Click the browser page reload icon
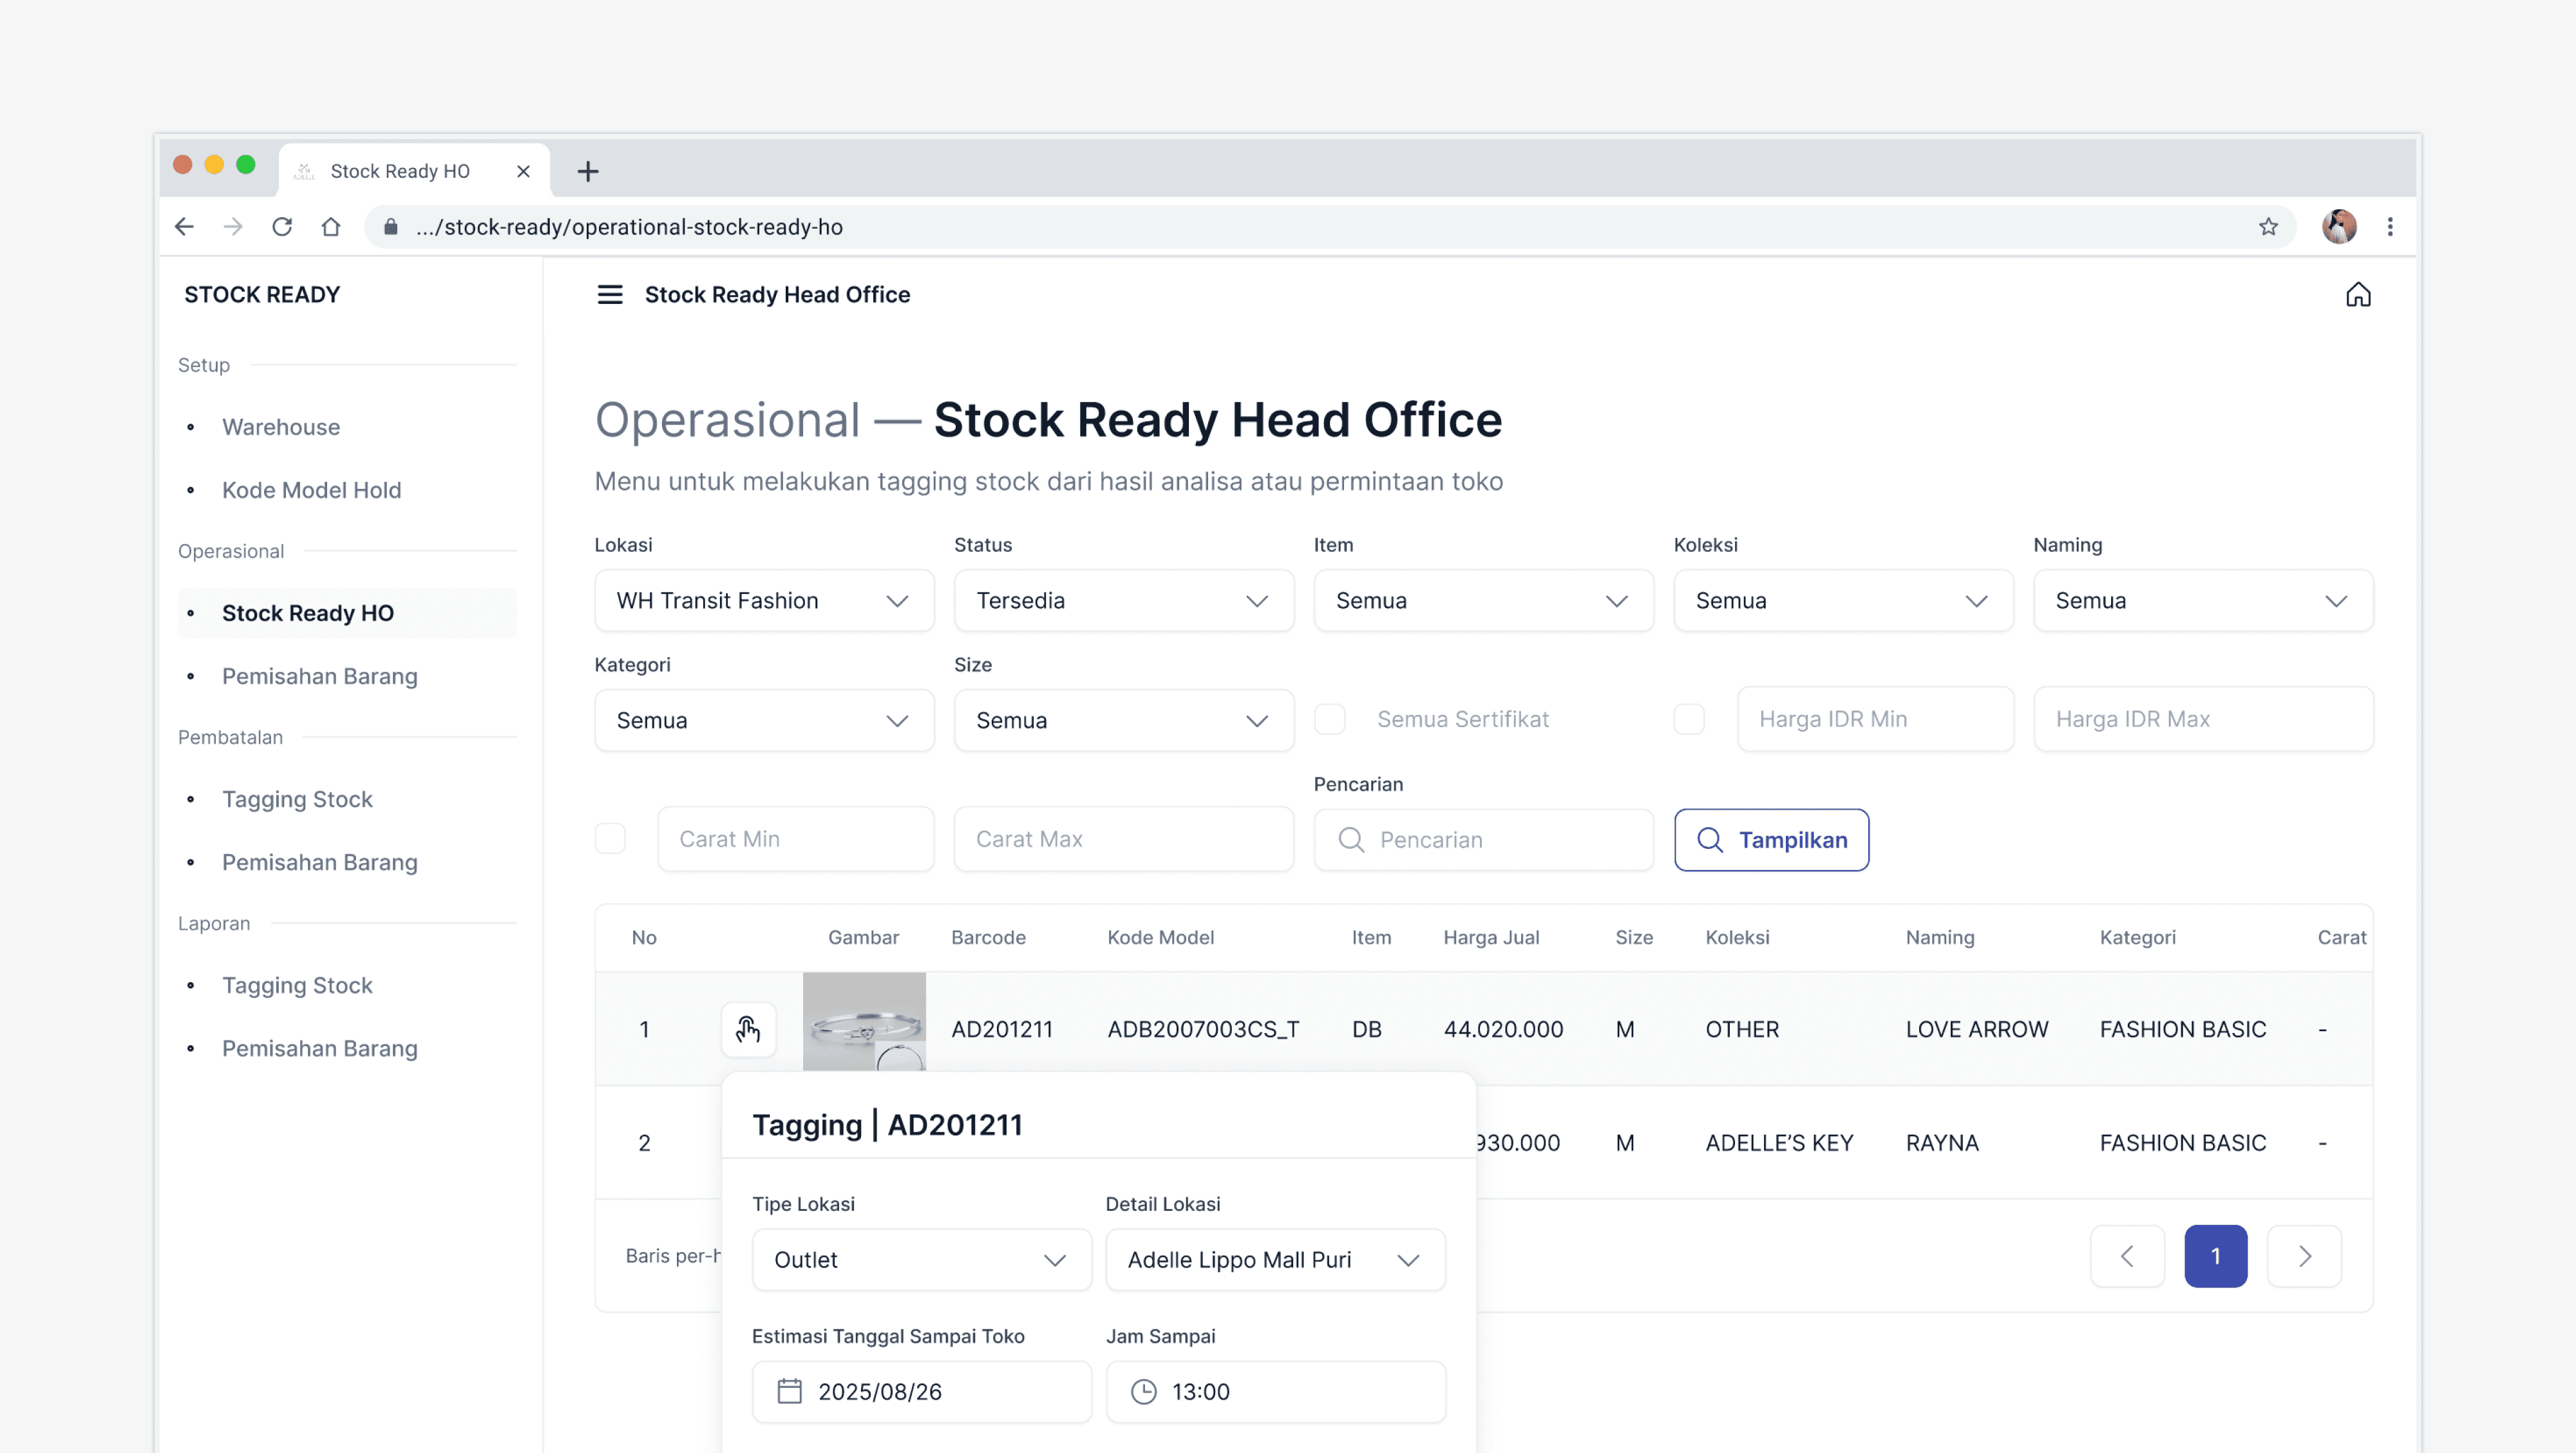Screen dimensions: 2576x1453 click(282, 226)
